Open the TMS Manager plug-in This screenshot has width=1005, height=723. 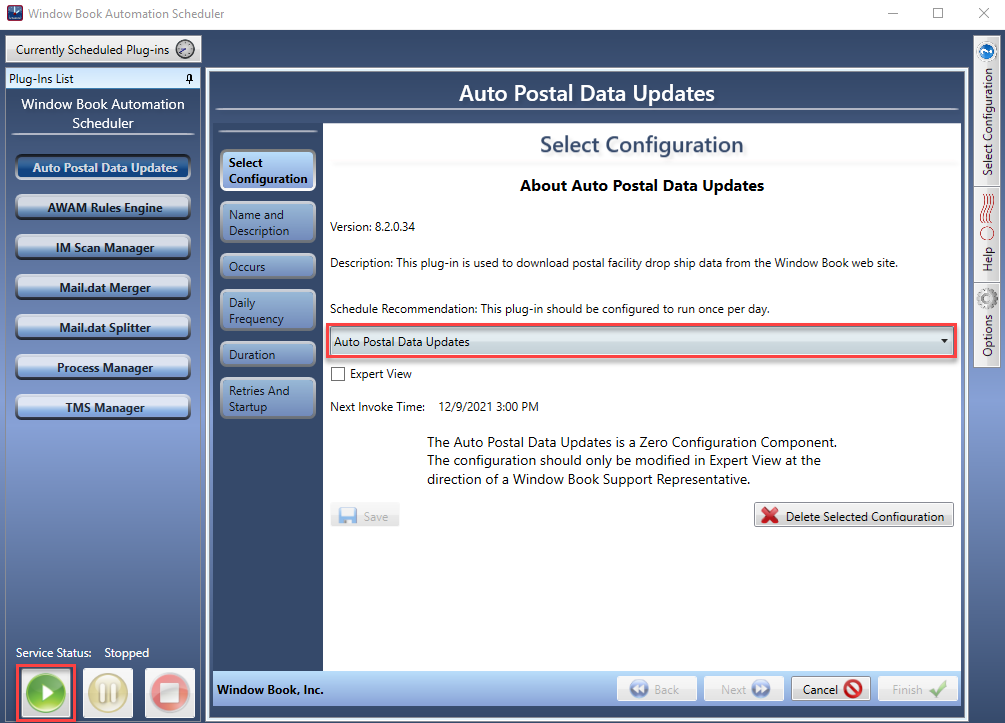click(x=103, y=408)
